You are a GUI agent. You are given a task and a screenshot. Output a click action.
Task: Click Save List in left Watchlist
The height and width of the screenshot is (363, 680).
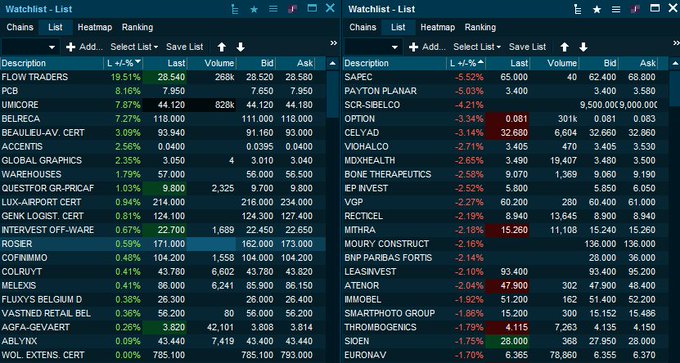(185, 47)
